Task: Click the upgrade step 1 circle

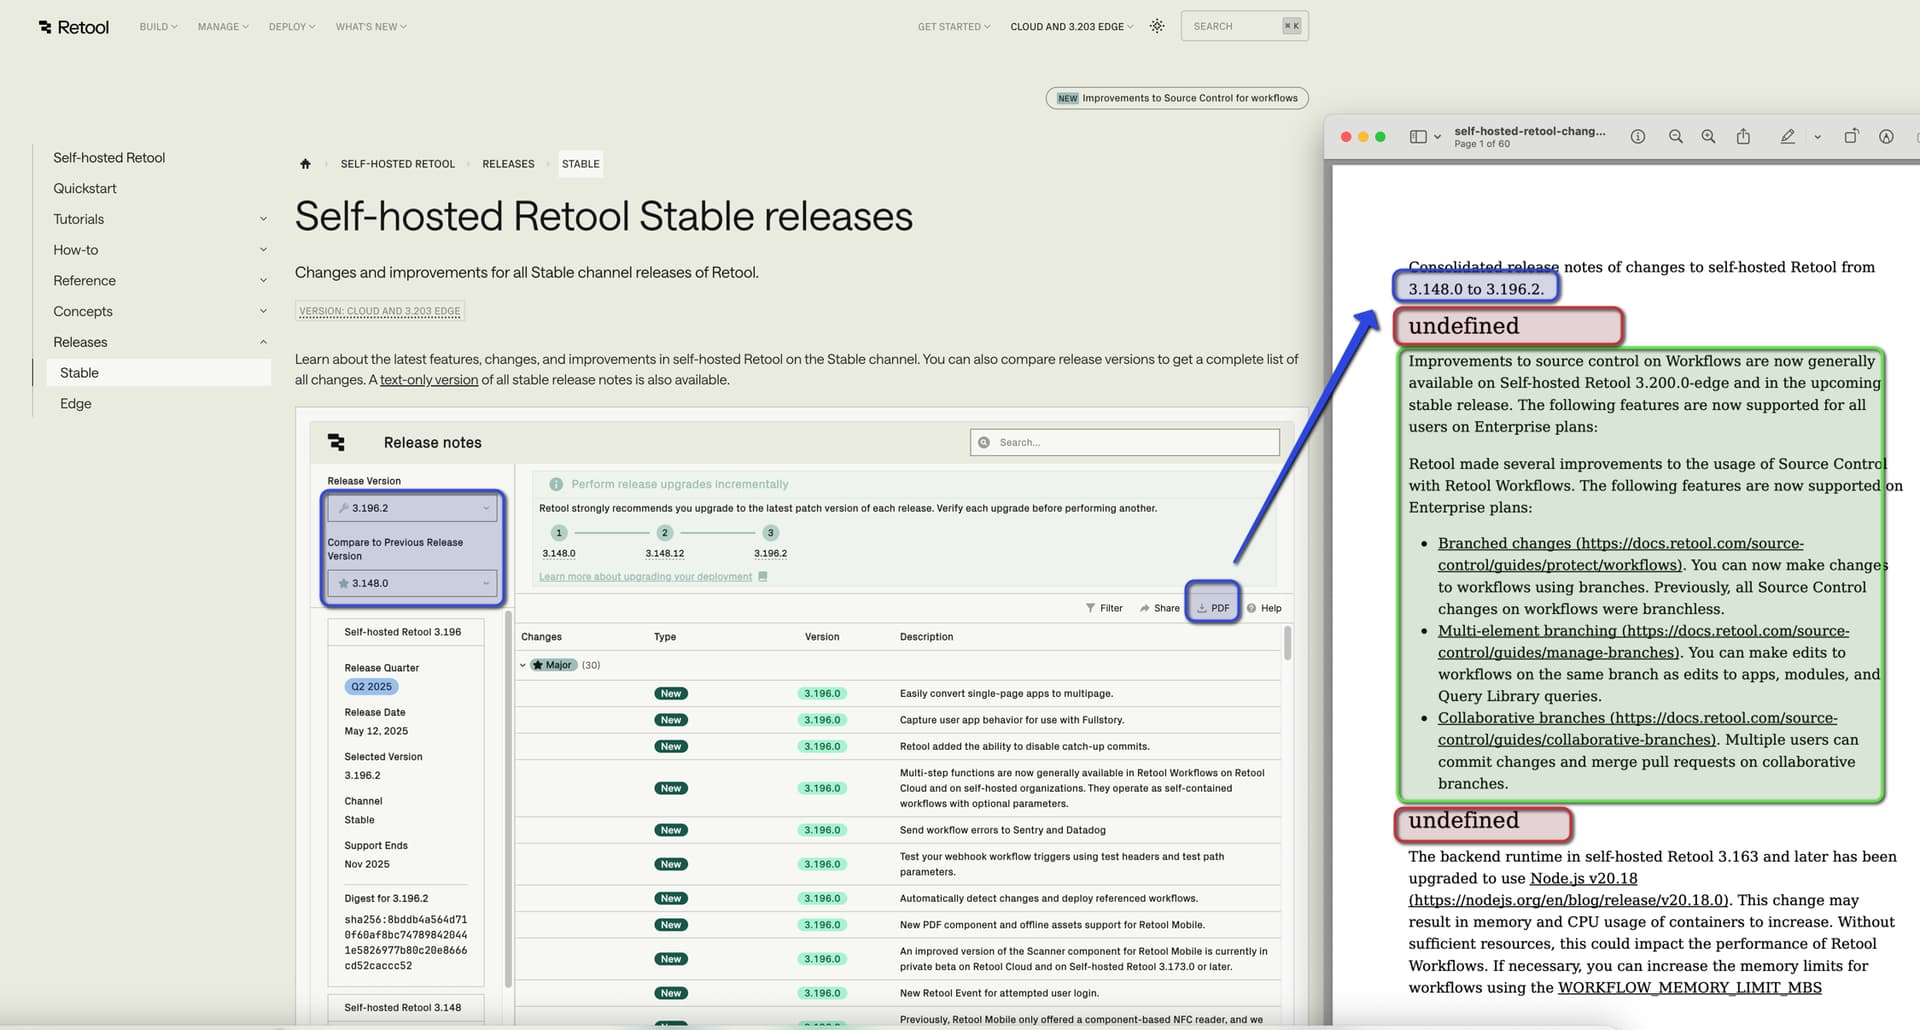Action: [559, 533]
